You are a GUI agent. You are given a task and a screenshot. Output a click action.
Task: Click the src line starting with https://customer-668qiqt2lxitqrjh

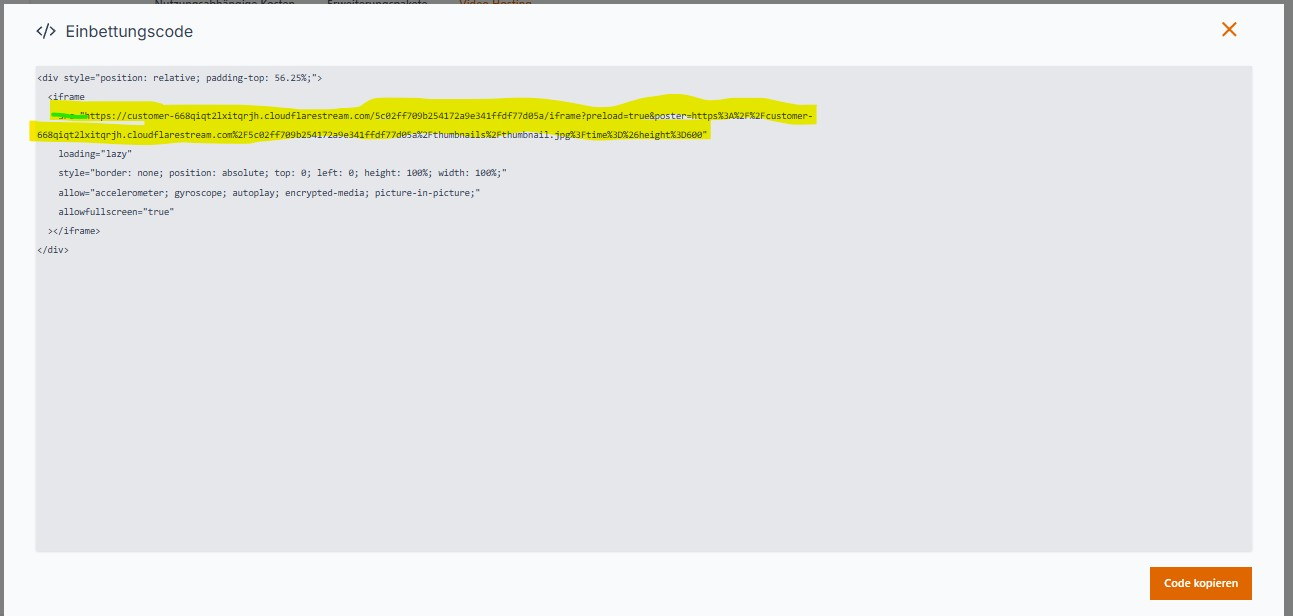point(437,116)
